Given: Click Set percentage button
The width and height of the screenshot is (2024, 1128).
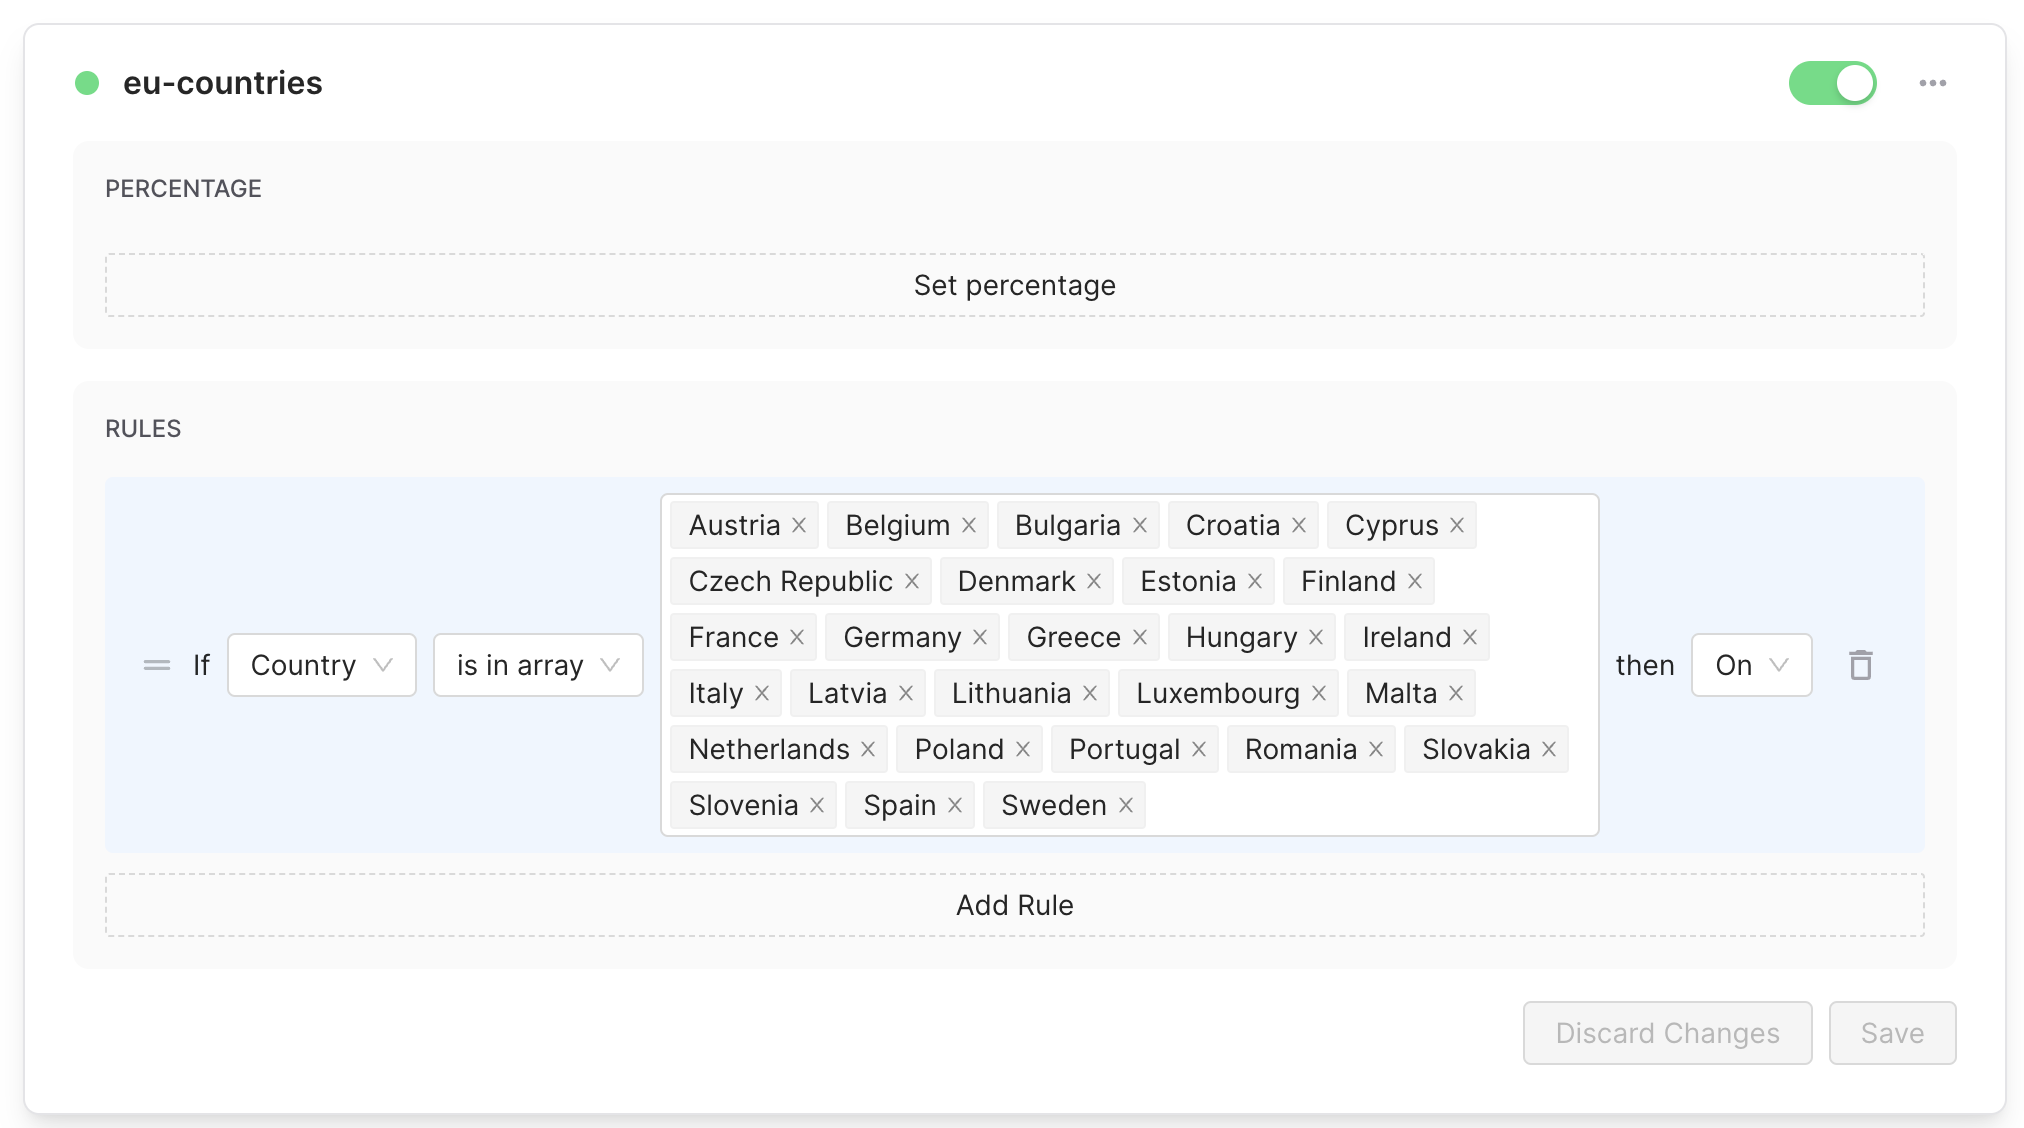Looking at the screenshot, I should [x=1014, y=285].
